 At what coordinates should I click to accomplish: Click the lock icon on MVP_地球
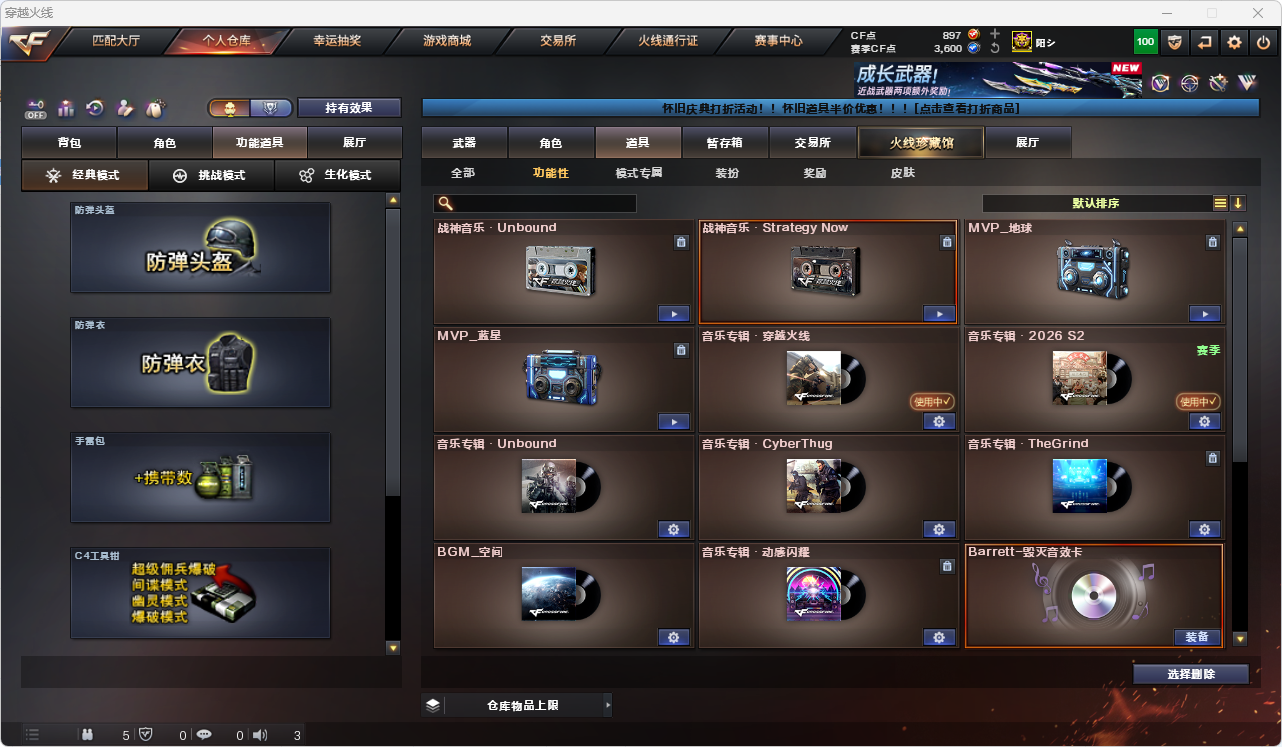coord(1212,242)
